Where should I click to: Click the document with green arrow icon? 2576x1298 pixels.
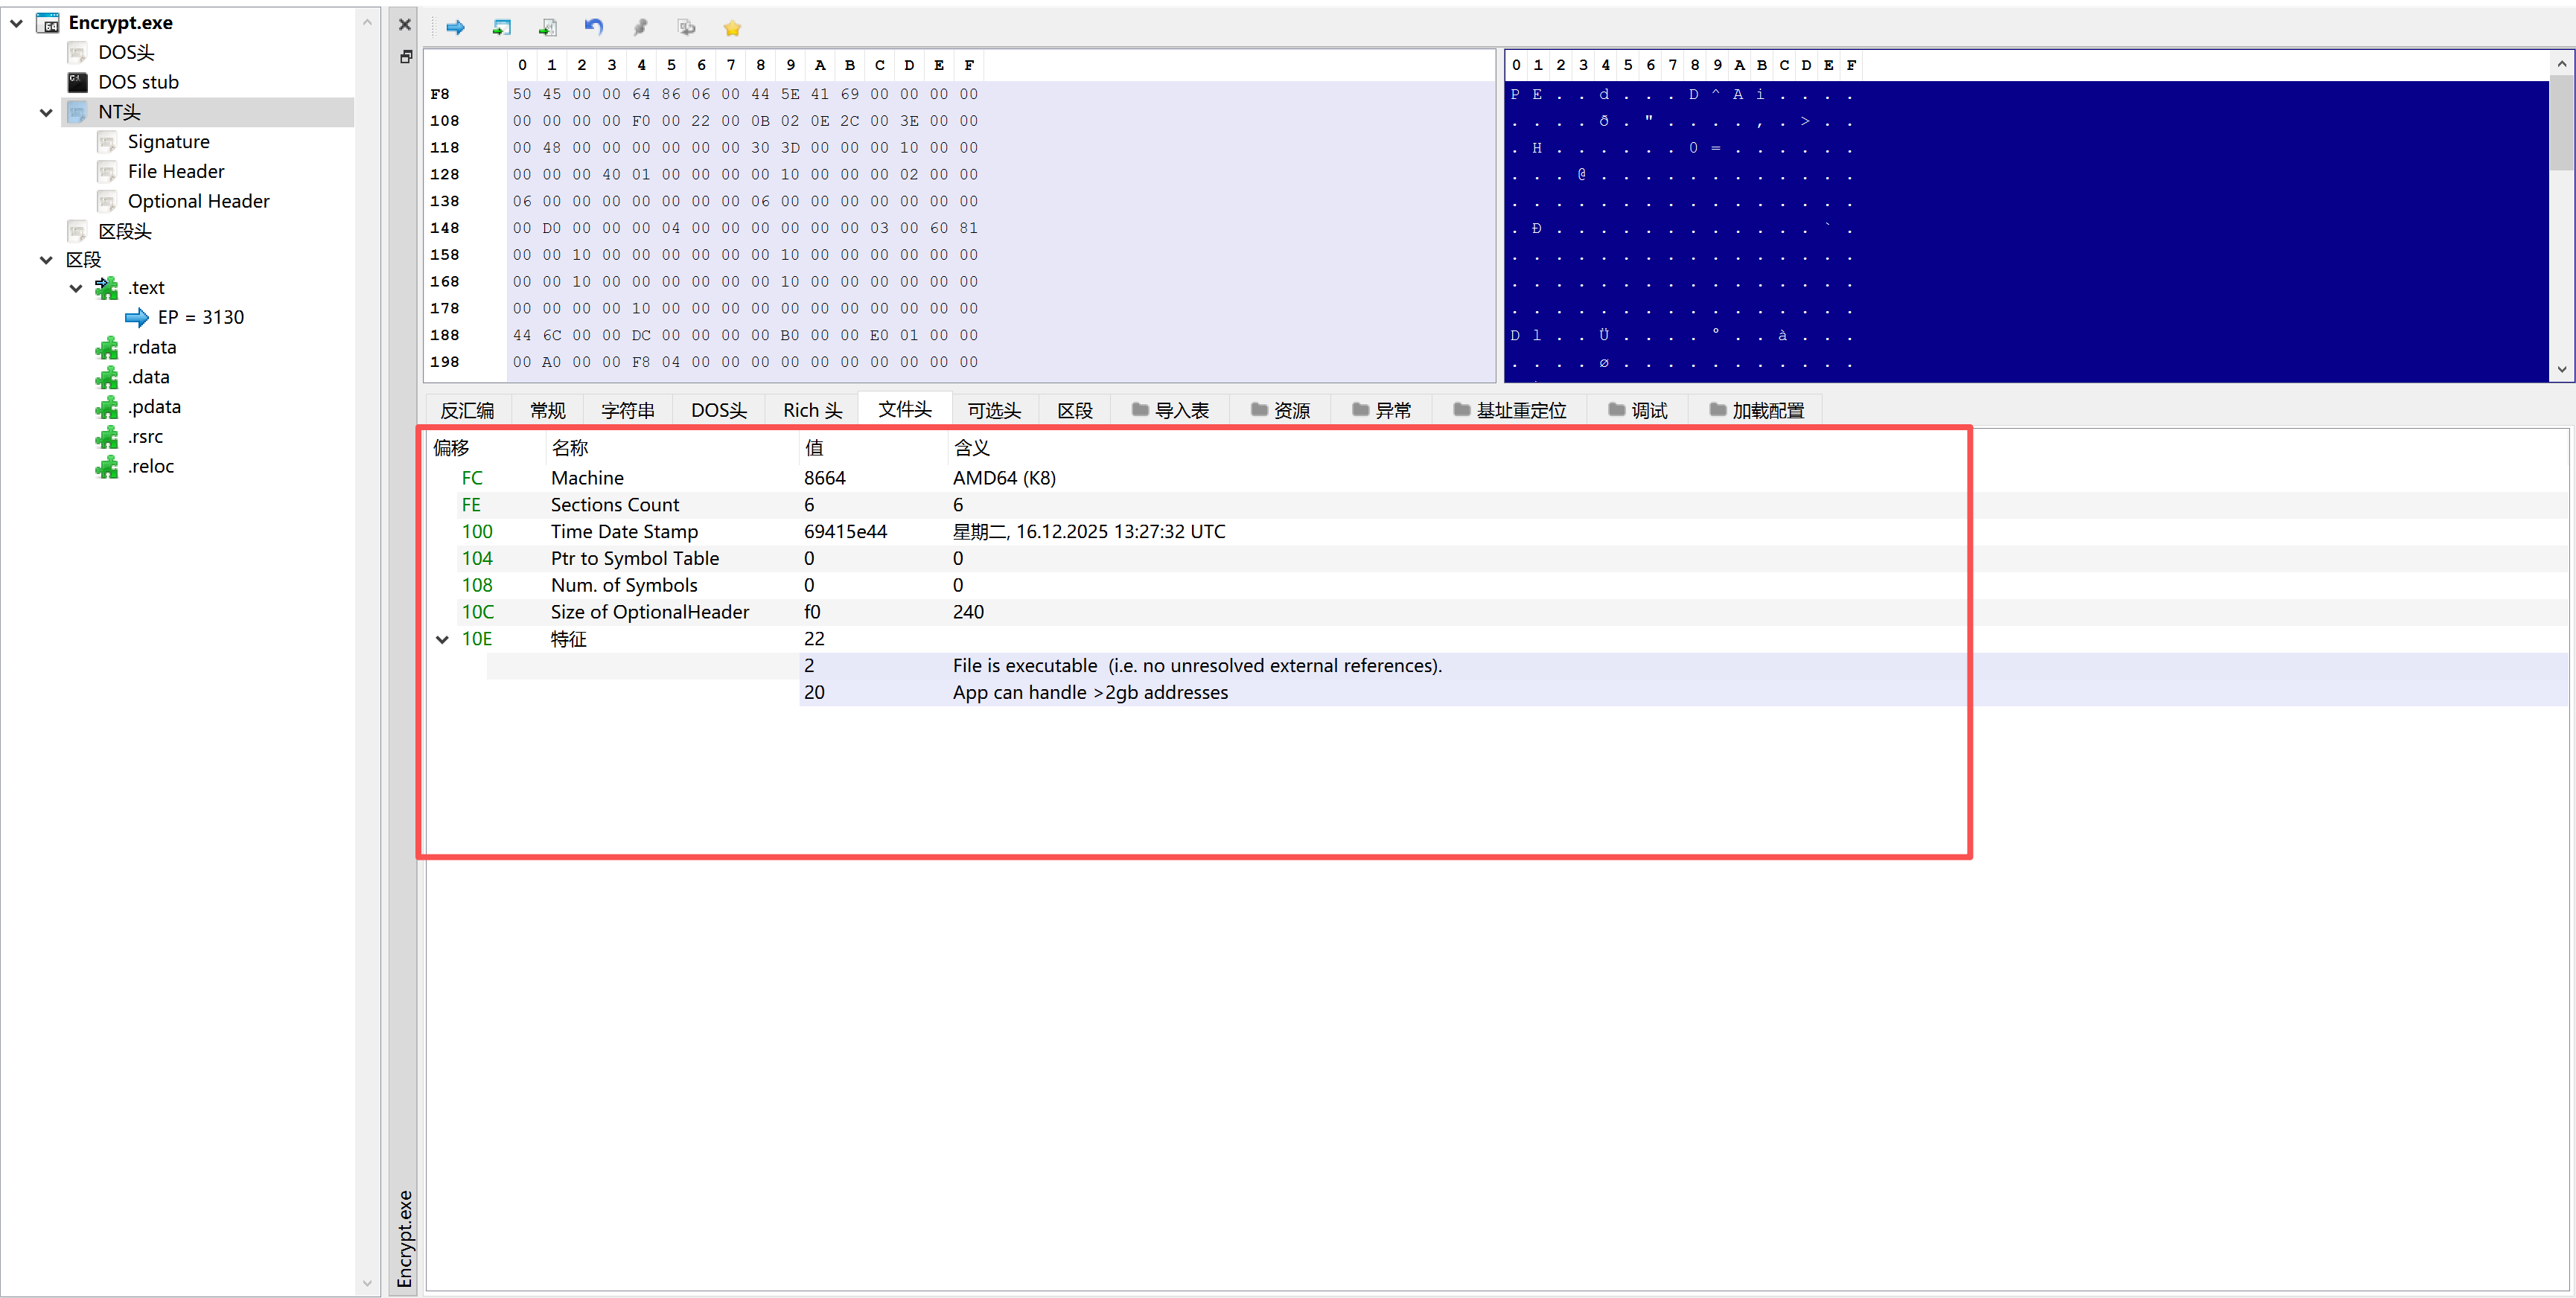click(547, 27)
